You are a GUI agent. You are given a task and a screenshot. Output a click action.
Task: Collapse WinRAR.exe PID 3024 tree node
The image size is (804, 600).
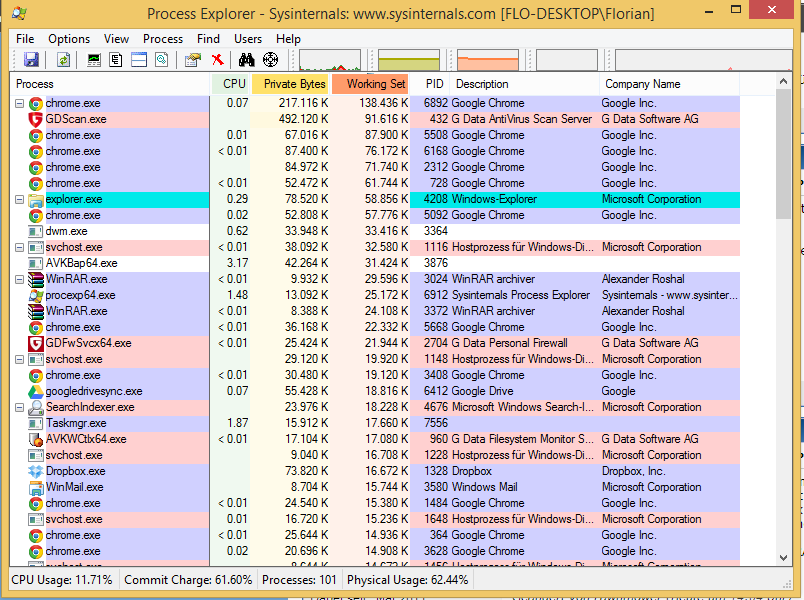point(19,279)
